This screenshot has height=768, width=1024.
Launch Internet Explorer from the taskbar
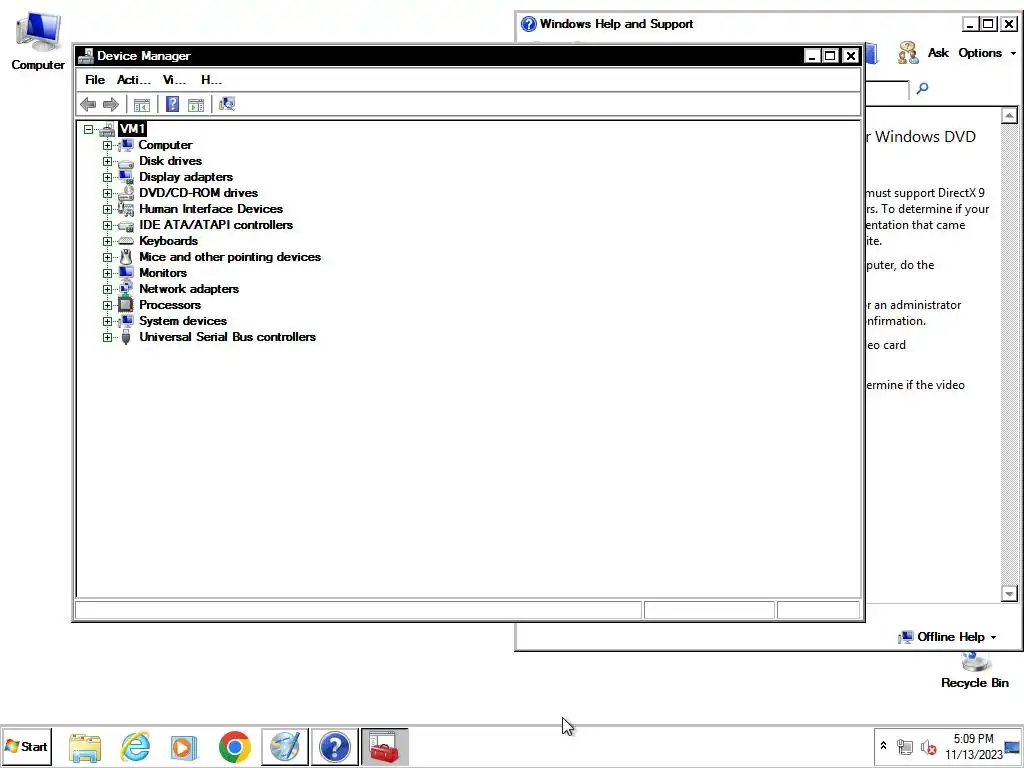136,747
